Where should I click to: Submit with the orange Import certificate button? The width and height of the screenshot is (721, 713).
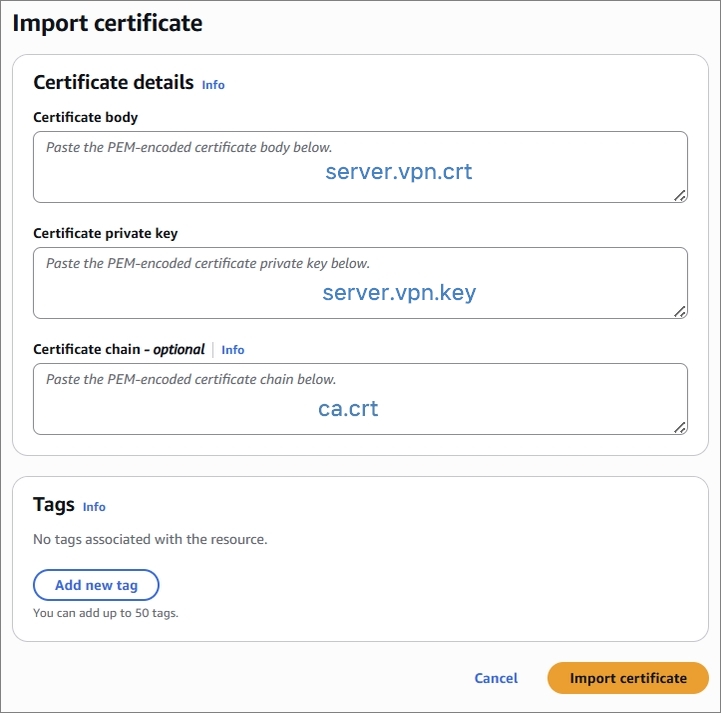[x=628, y=678]
